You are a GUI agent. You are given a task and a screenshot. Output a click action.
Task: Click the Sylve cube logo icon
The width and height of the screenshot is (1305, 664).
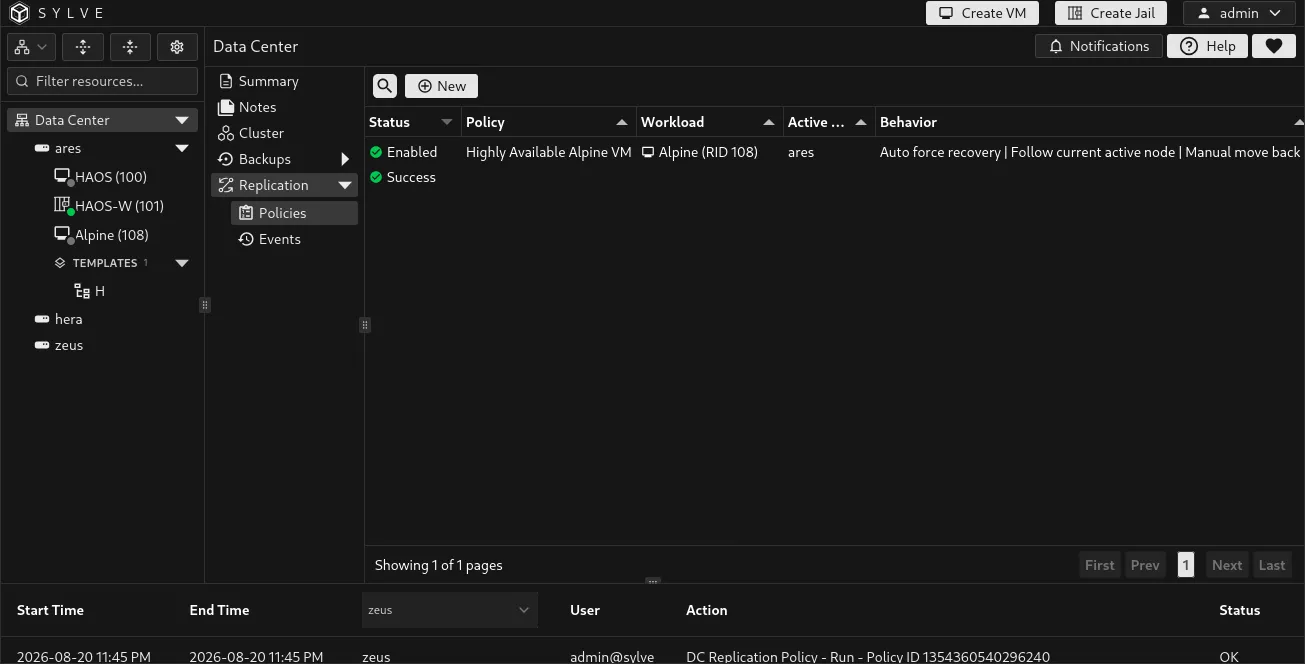click(20, 13)
